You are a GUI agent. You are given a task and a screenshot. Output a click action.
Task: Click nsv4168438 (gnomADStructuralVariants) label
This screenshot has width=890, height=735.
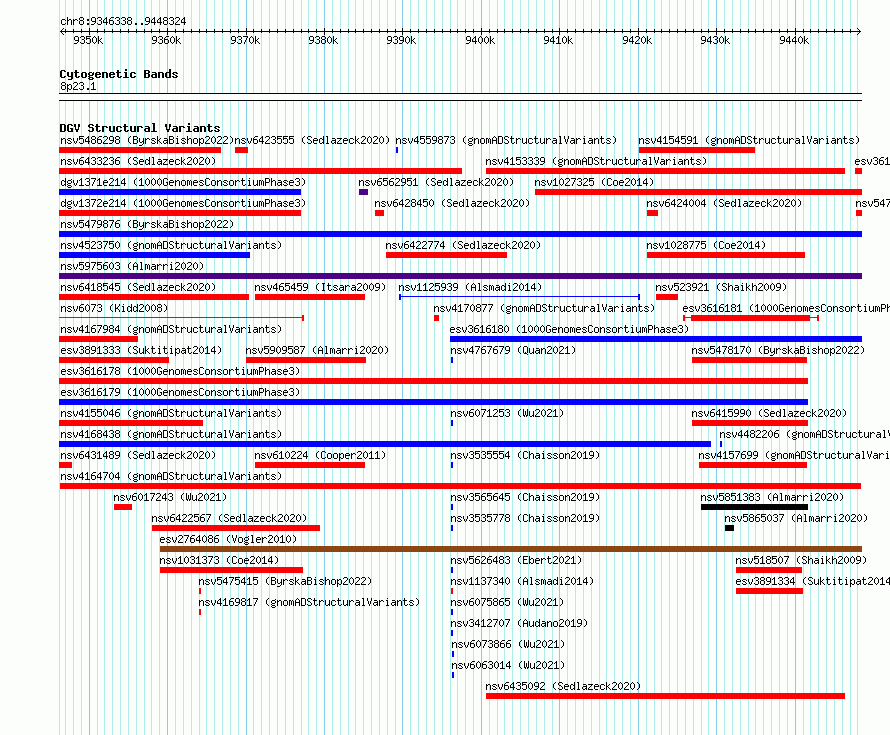[x=171, y=434]
